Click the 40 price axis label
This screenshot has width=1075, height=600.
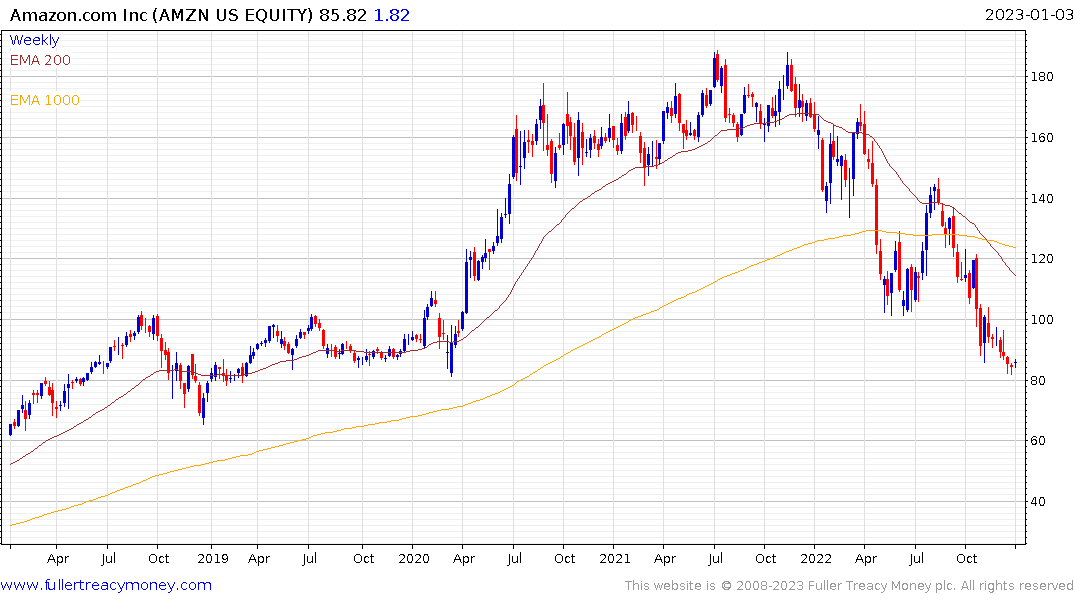point(1038,502)
